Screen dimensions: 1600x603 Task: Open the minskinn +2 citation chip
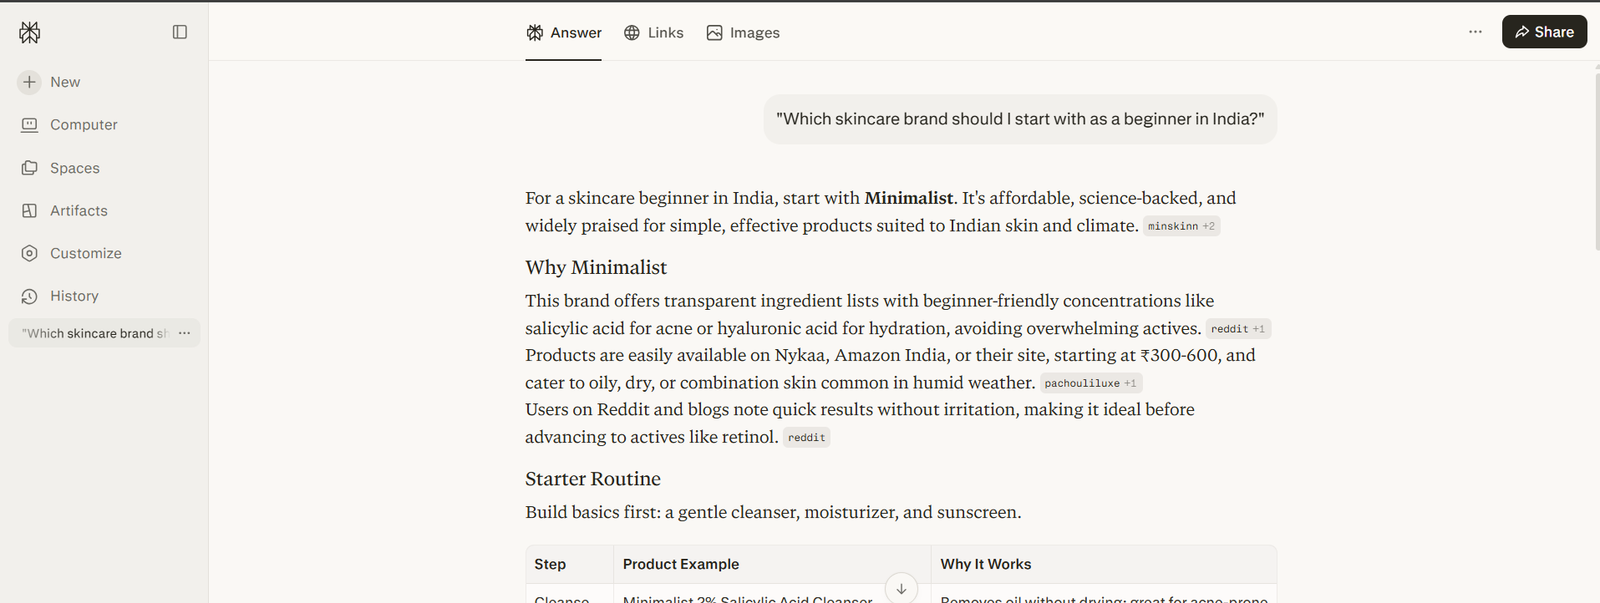(x=1181, y=226)
